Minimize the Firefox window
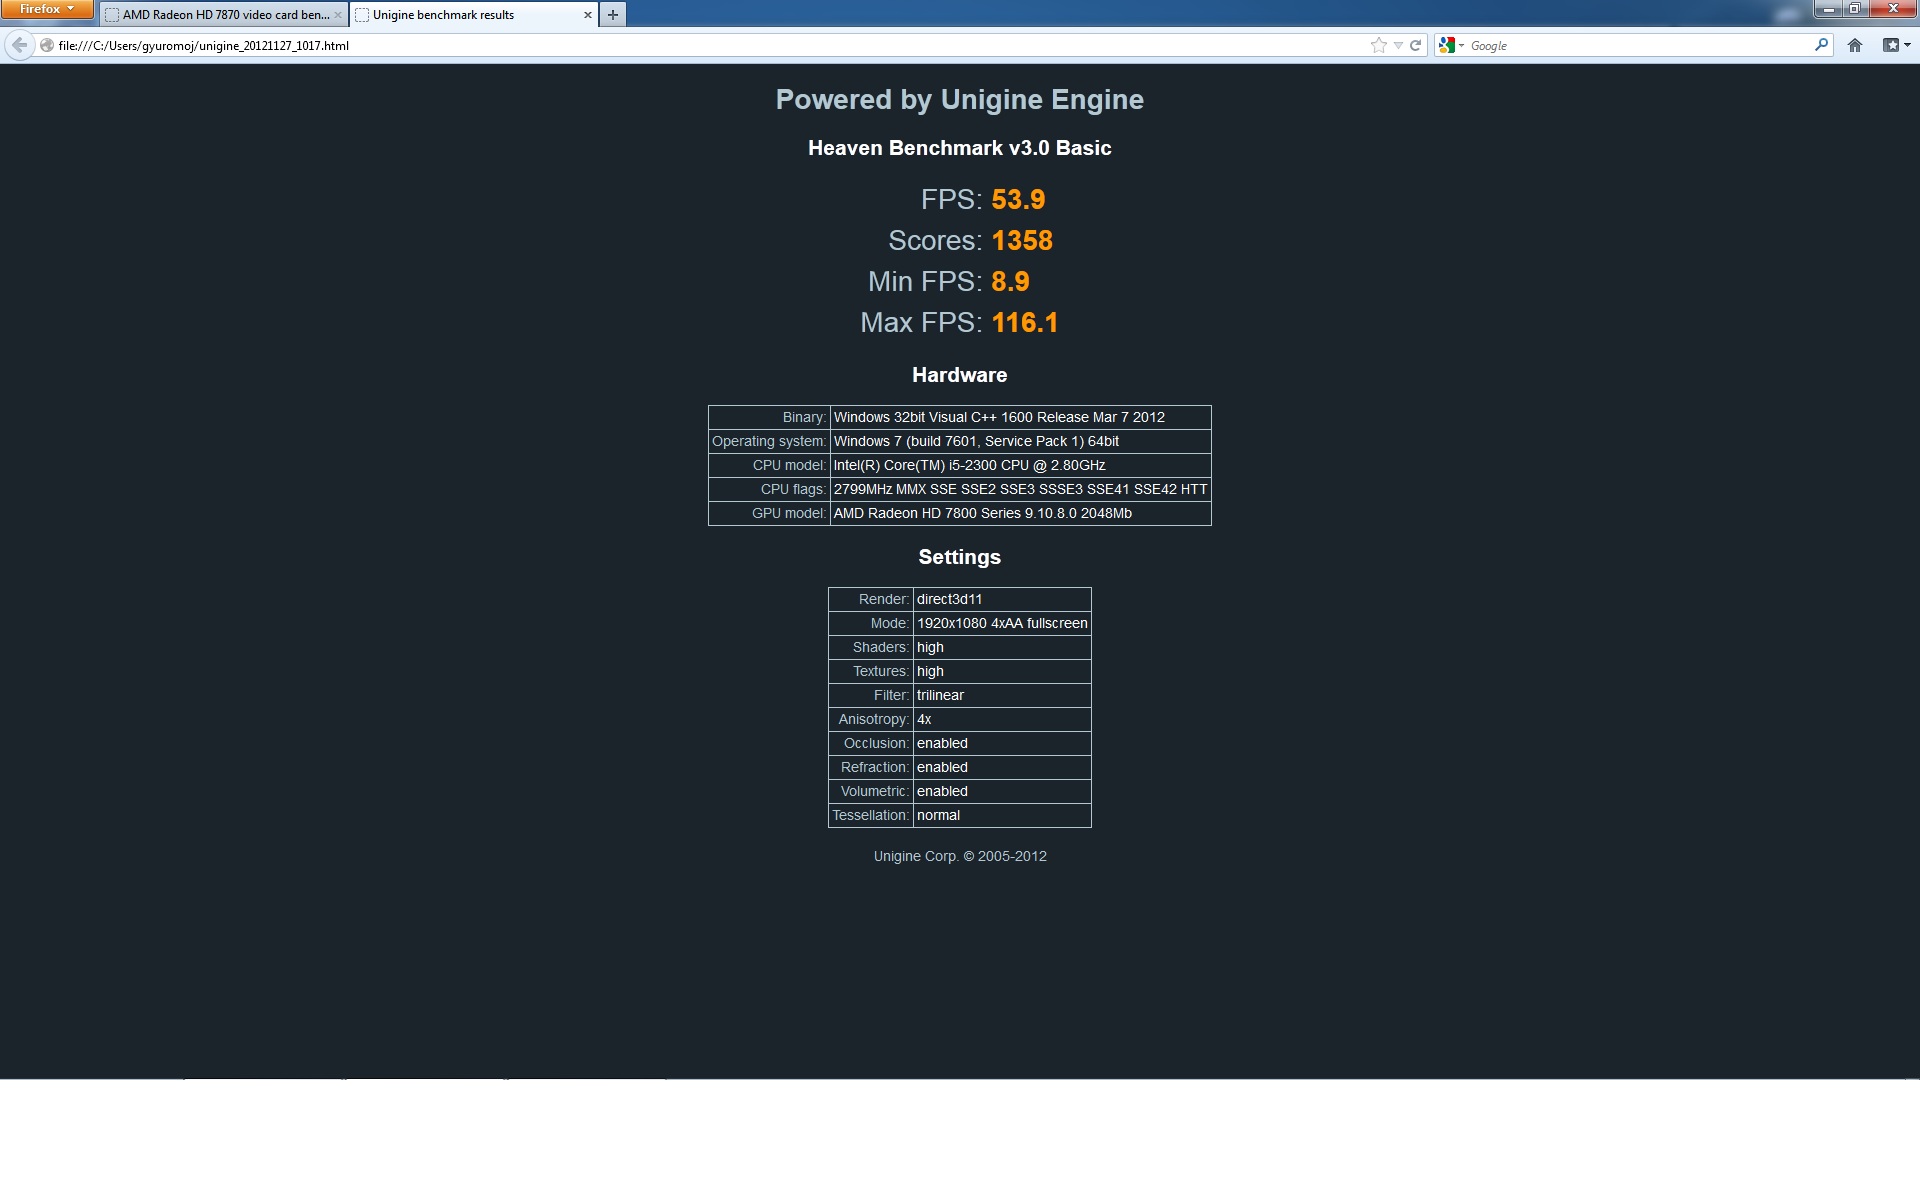 point(1828,8)
